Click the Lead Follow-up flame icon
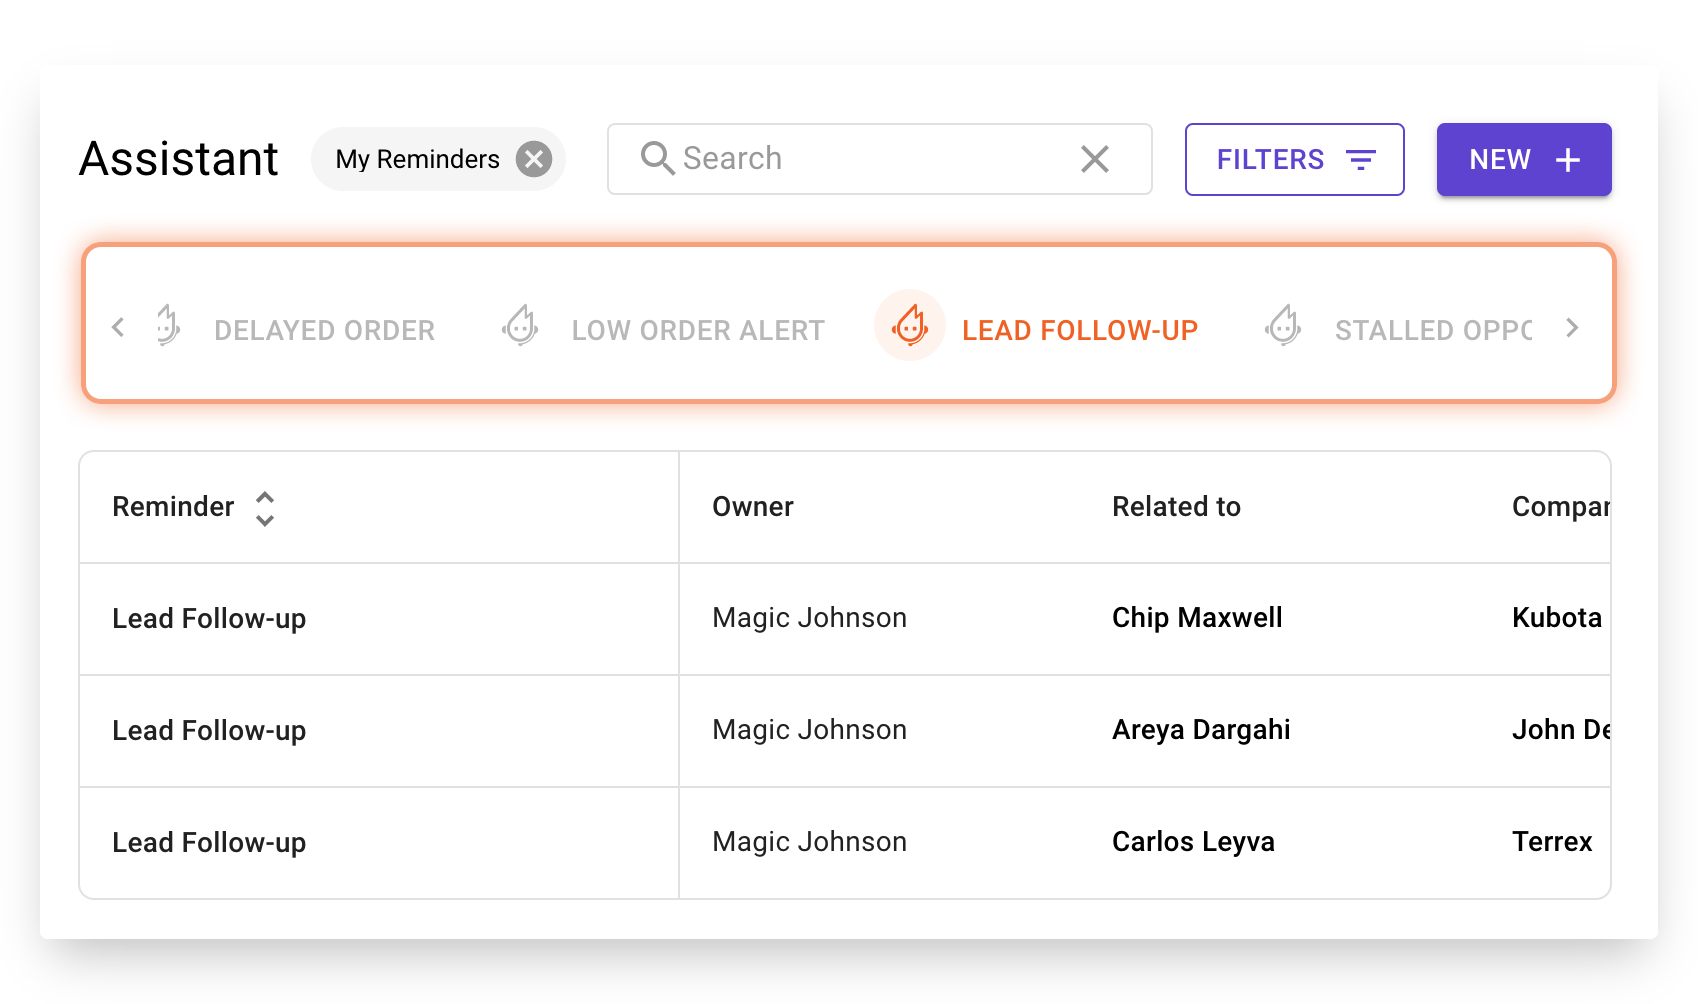This screenshot has height=1004, width=1698. click(x=910, y=326)
